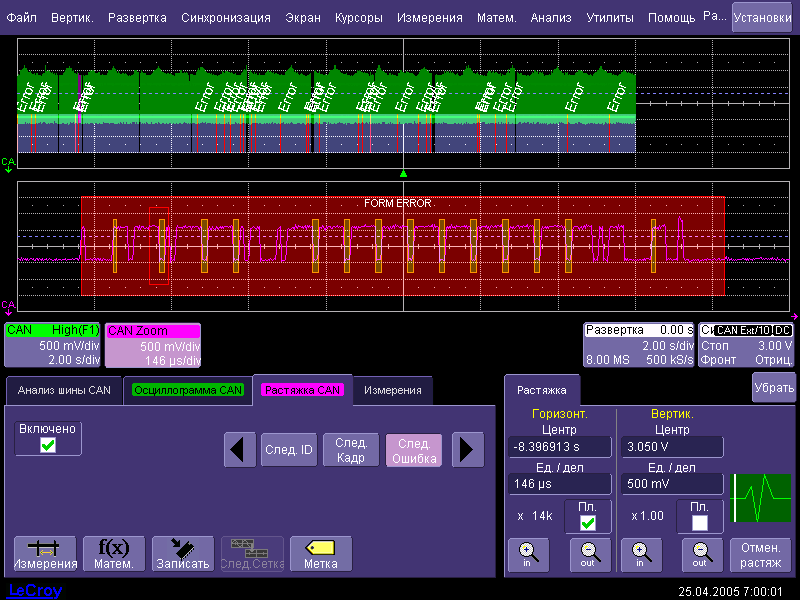
Task: Enable vertical Пл. variable checkbox
Action: click(699, 522)
